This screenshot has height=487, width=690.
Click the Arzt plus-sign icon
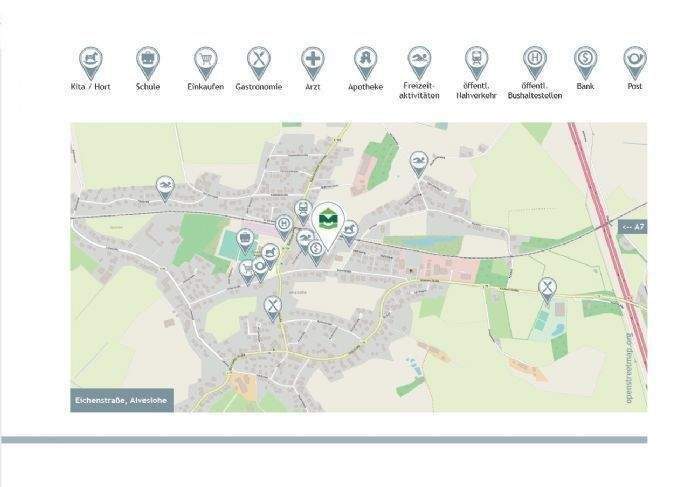(313, 61)
